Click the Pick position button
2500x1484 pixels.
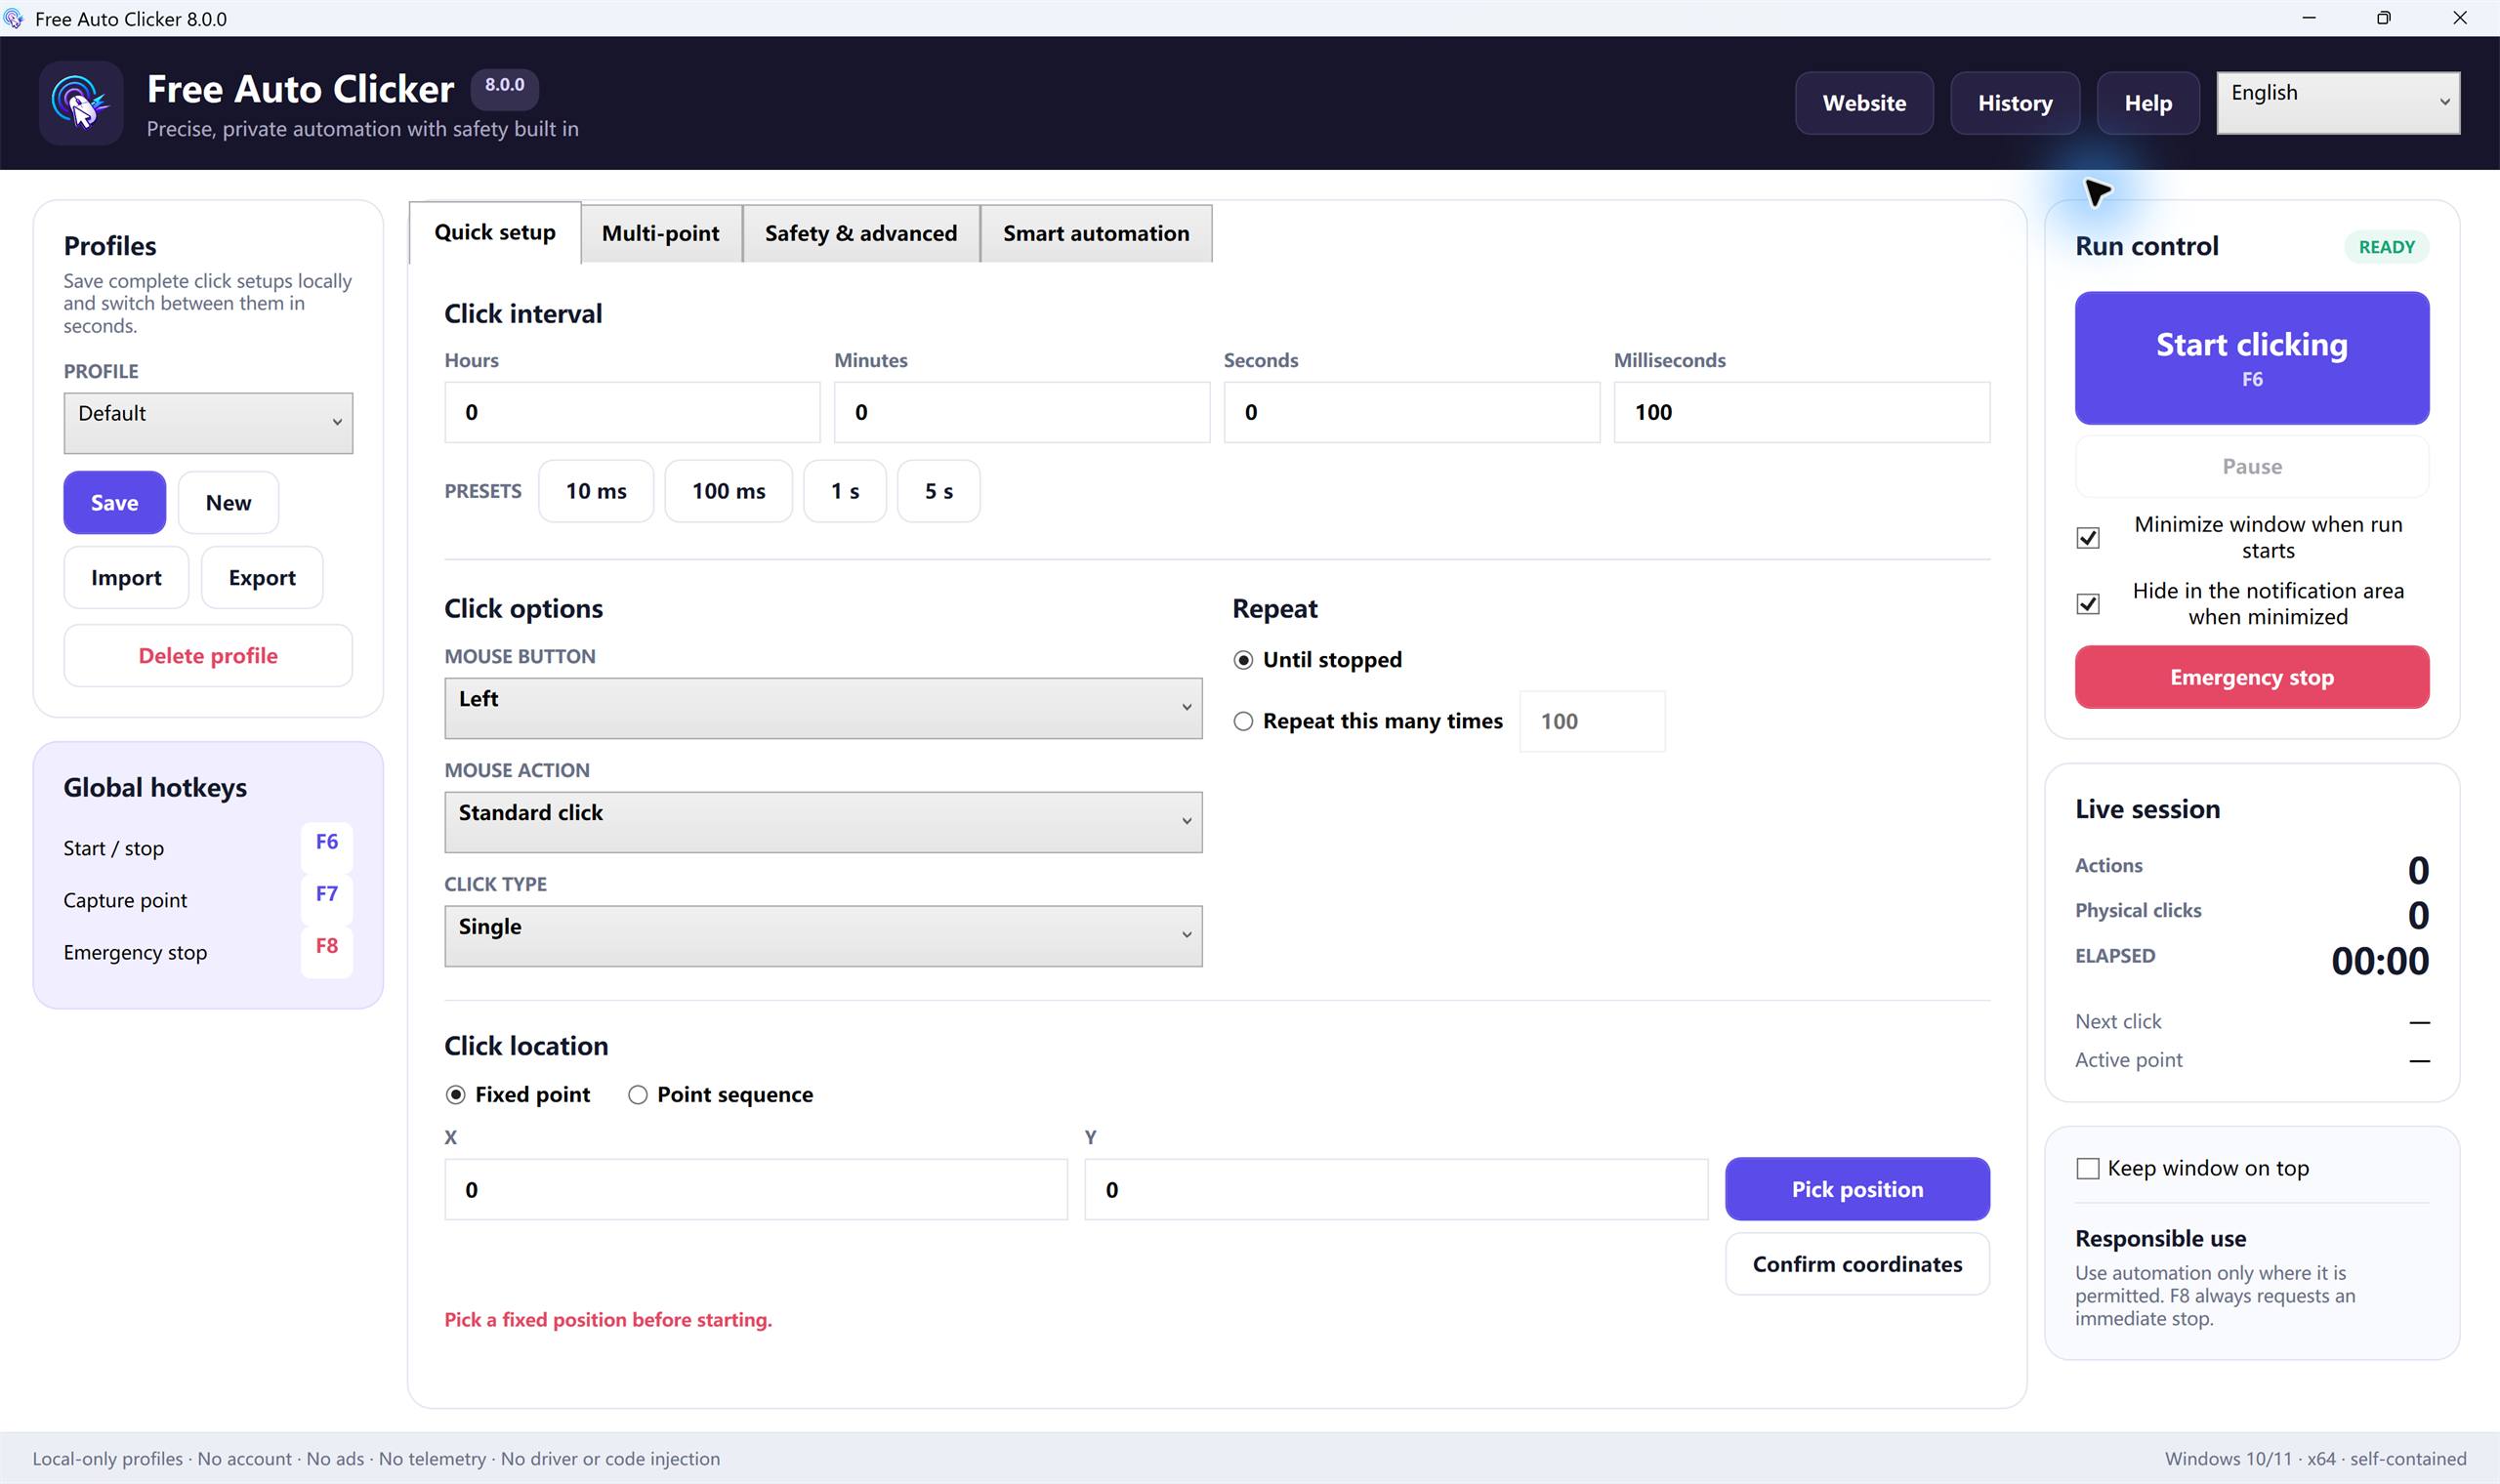click(x=1857, y=1190)
